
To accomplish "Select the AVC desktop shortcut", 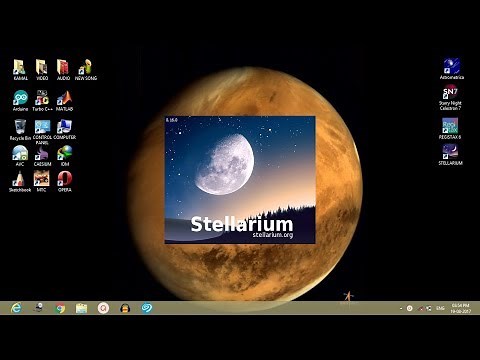I will pyautogui.click(x=20, y=156).
